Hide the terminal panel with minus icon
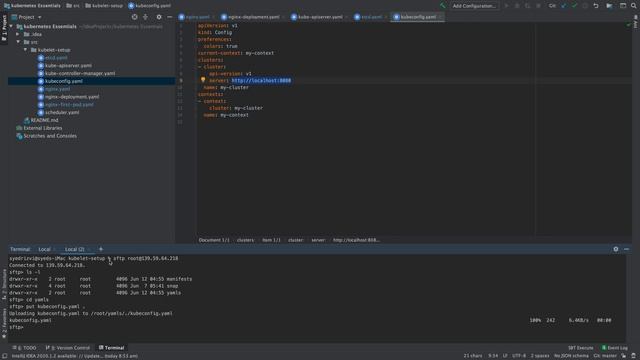The height and width of the screenshot is (360, 640). (x=626, y=249)
